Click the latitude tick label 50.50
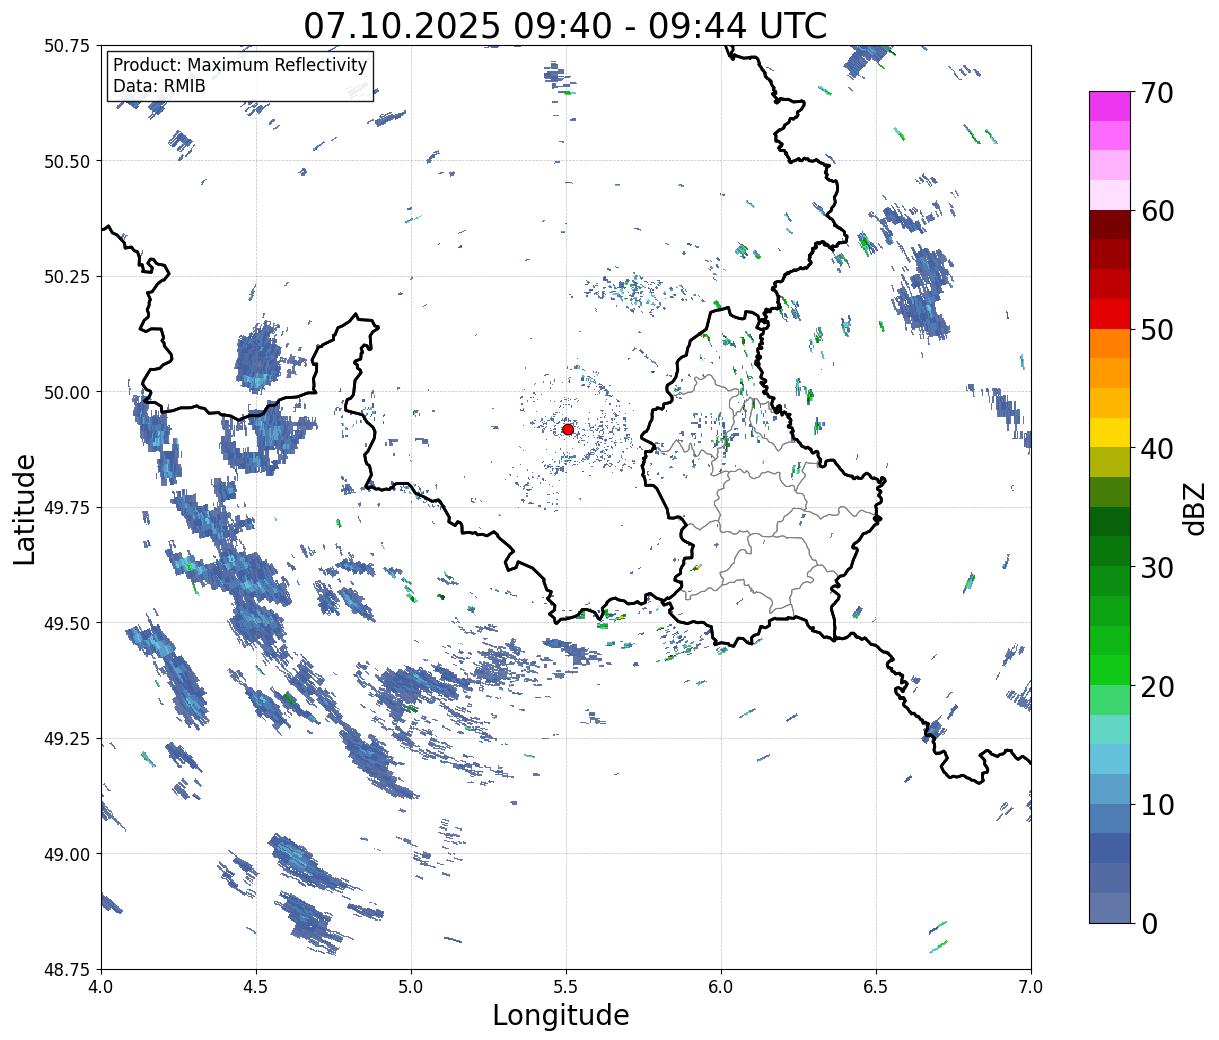 coord(67,161)
